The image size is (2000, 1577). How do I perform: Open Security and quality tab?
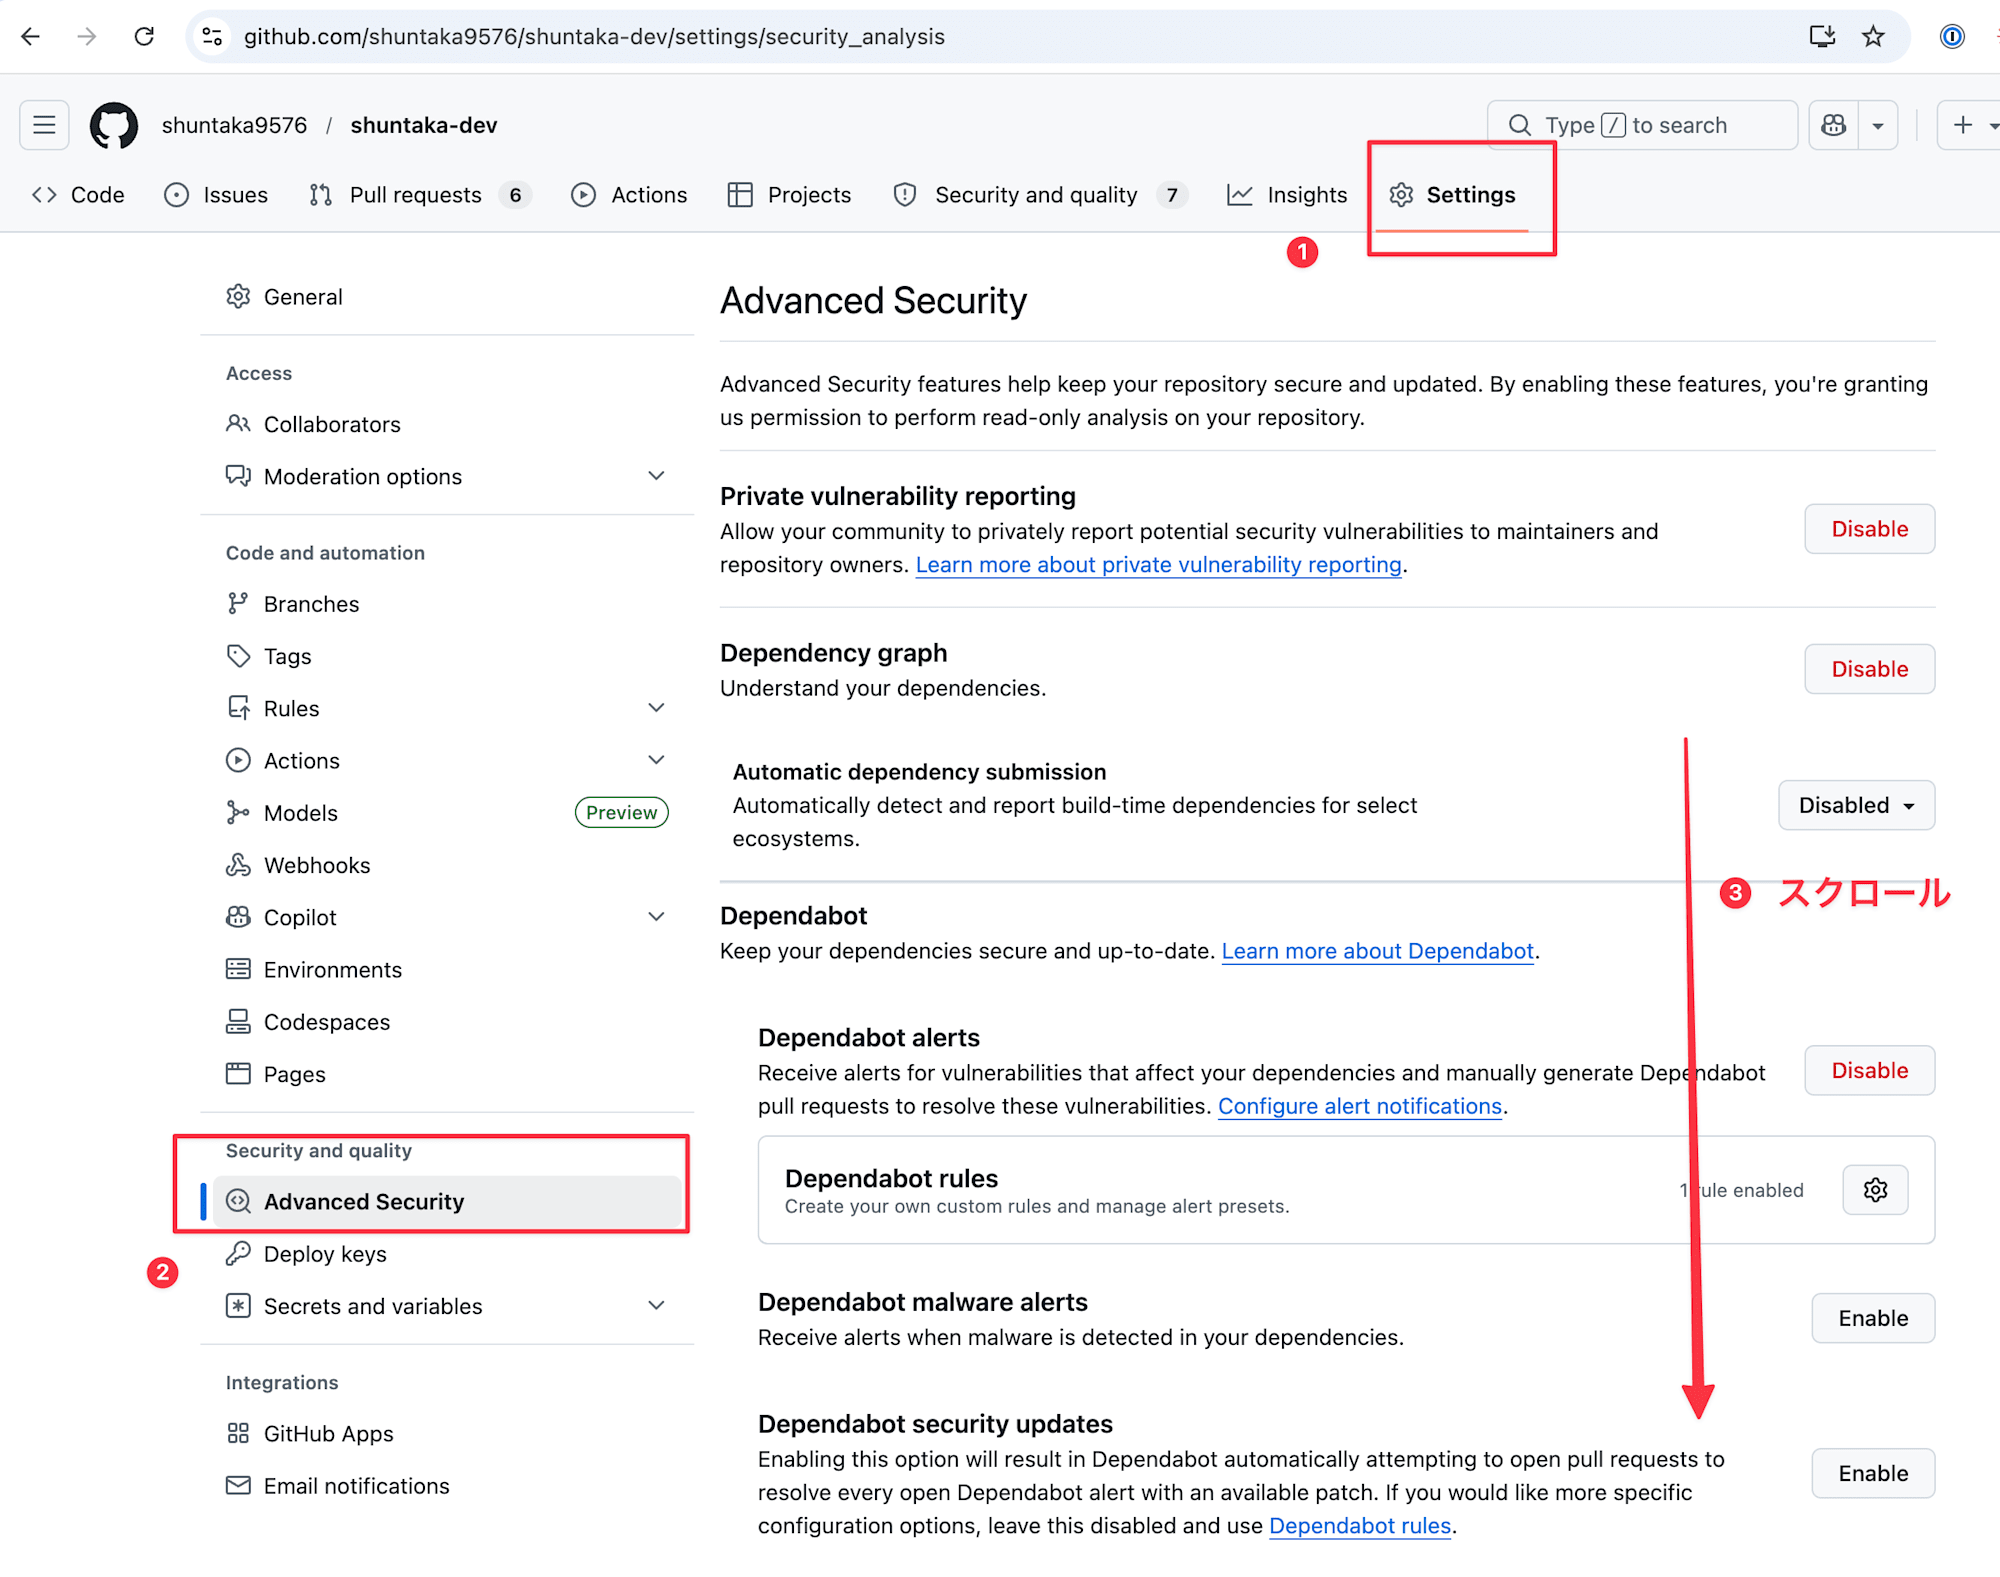[x=1040, y=195]
